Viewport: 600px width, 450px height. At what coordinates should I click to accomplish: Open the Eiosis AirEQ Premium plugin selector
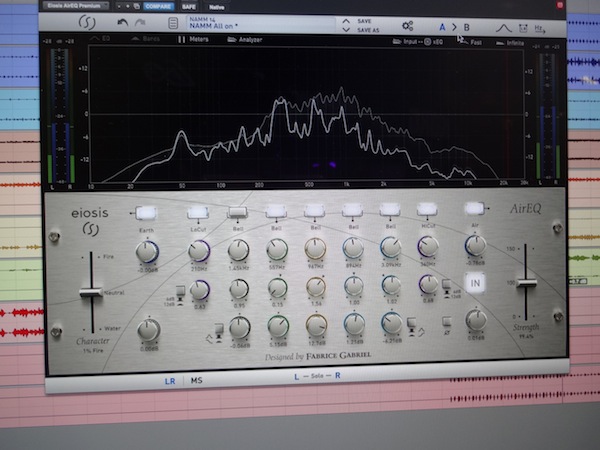[x=75, y=6]
